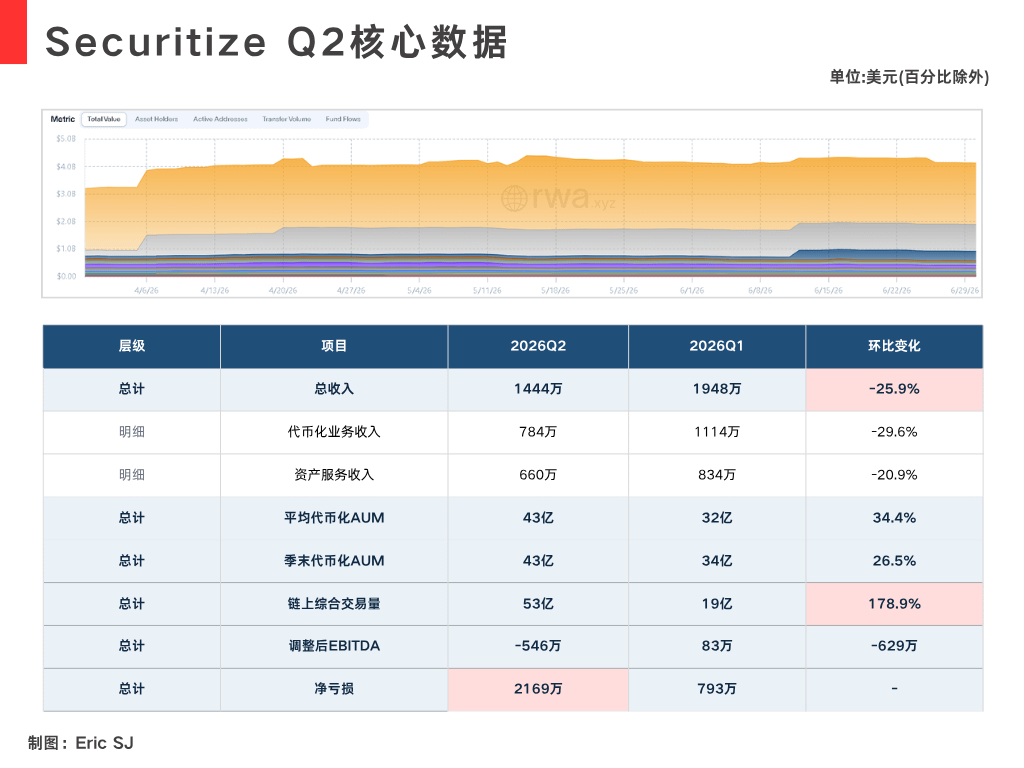Click the '总收入' row label
Image resolution: width=1024 pixels, height=768 pixels.
334,389
